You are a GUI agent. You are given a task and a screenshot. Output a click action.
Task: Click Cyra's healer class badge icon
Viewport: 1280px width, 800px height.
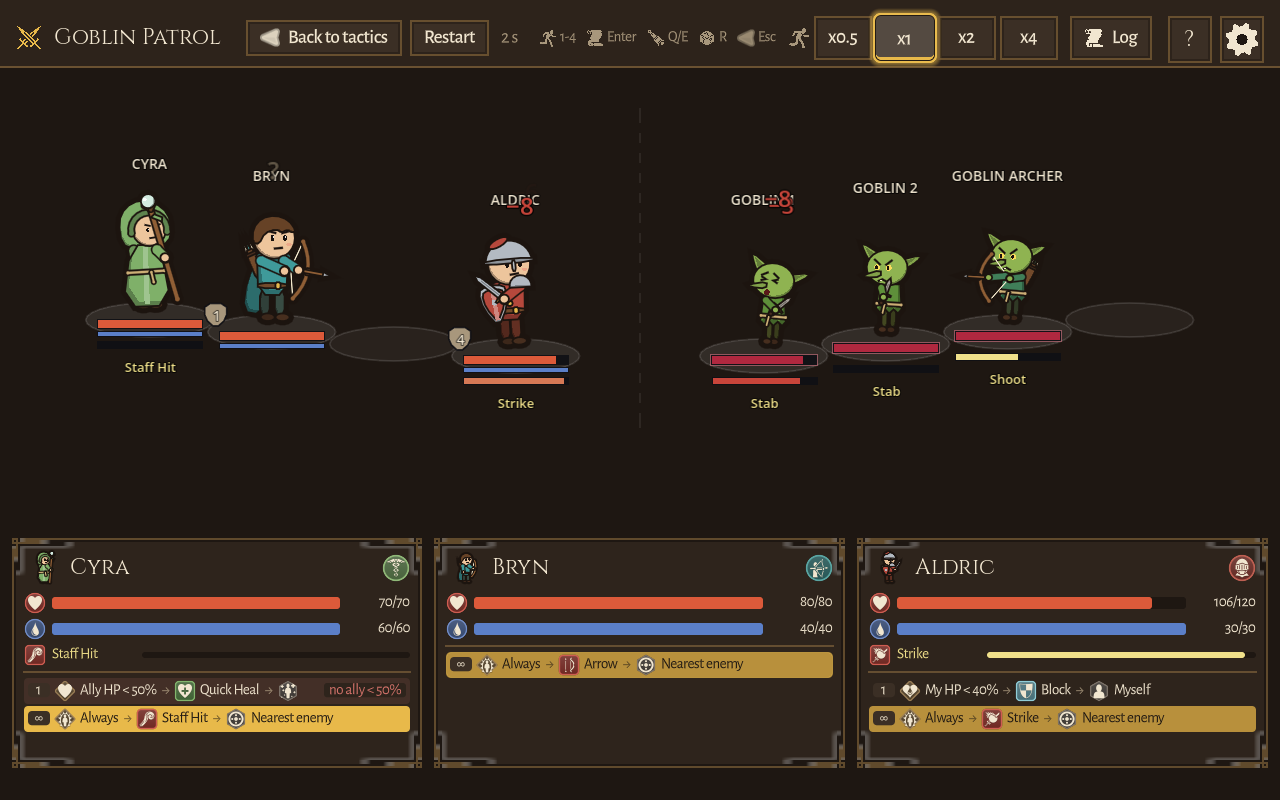pyautogui.click(x=396, y=568)
